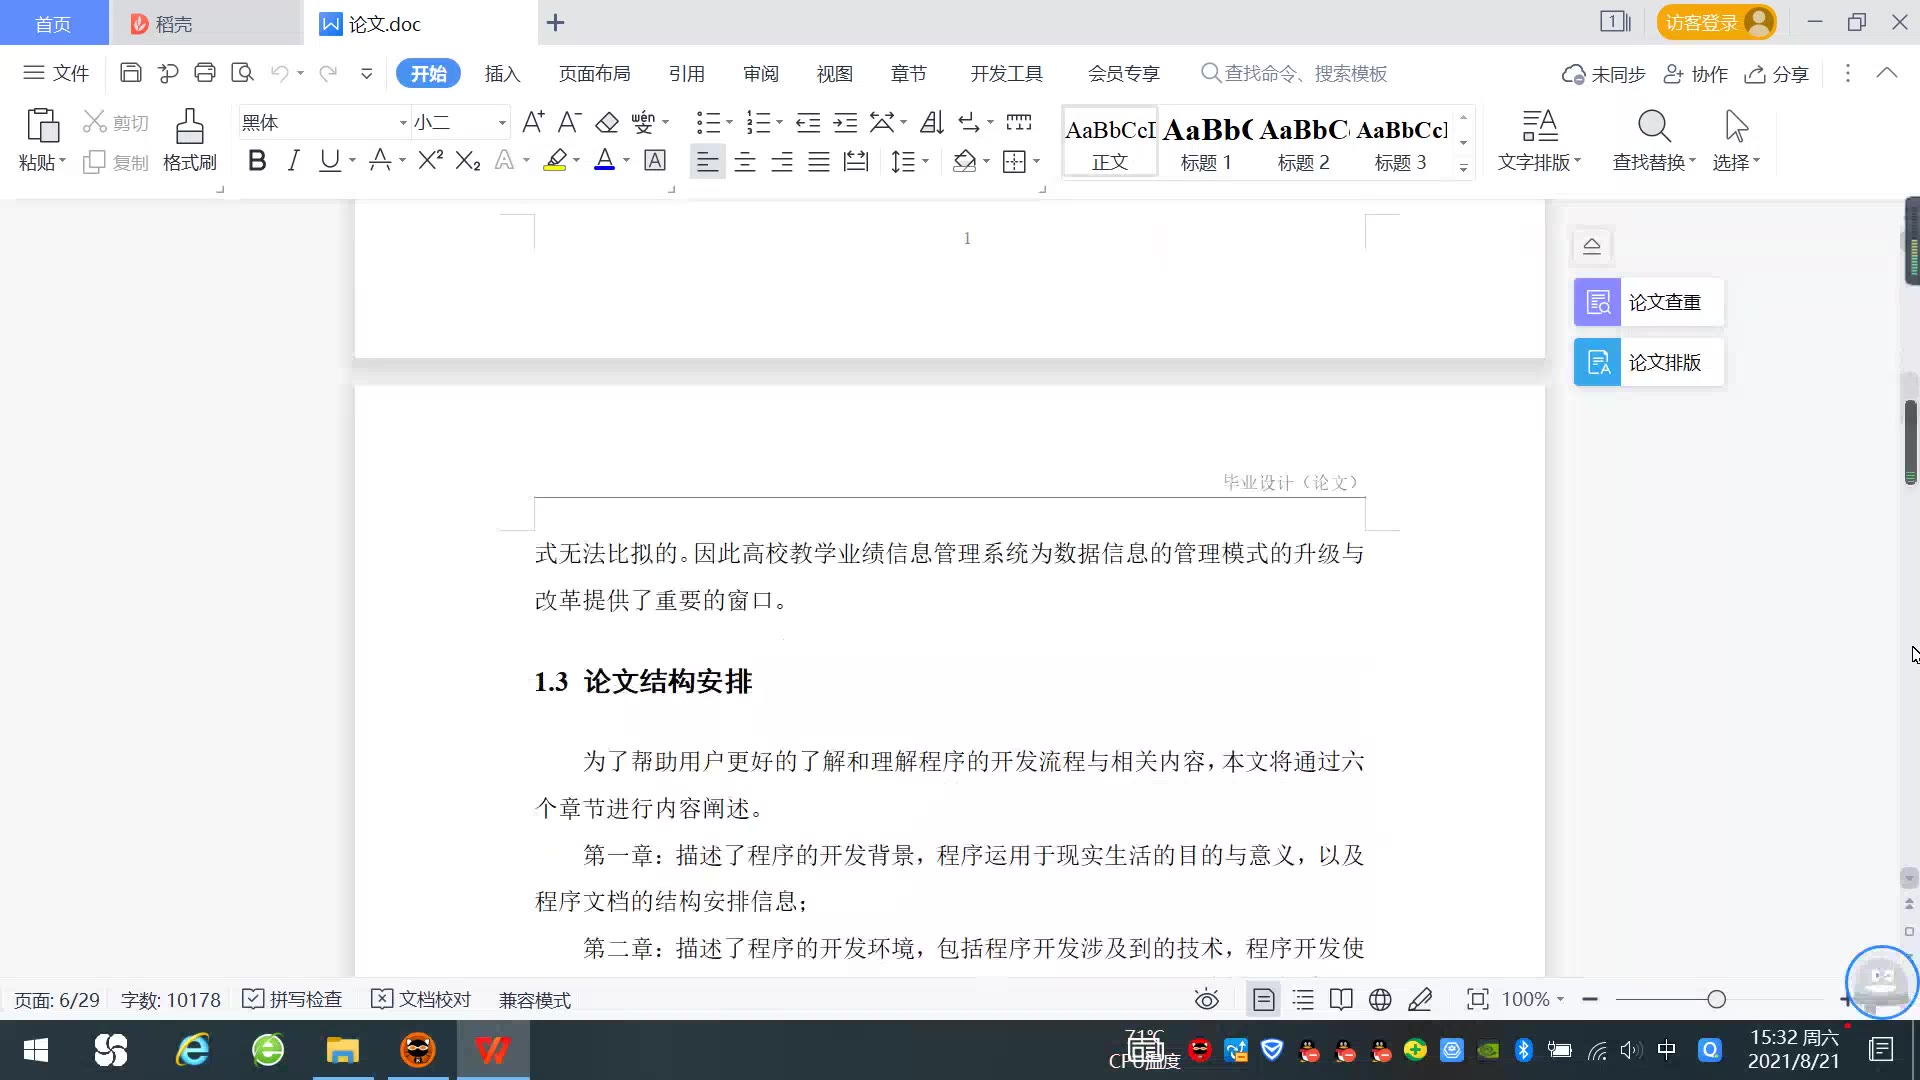Apply the 标题 1 heading style

click(1206, 143)
